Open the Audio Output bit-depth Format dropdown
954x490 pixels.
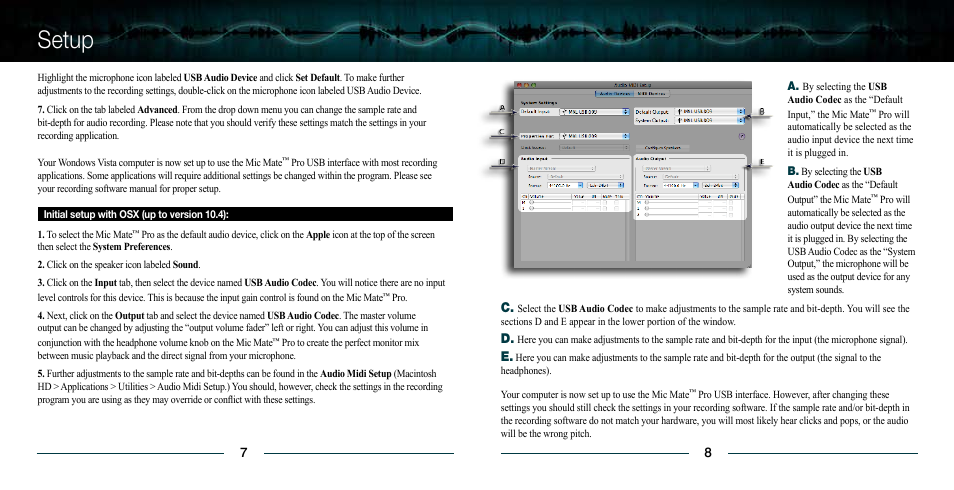(x=720, y=185)
